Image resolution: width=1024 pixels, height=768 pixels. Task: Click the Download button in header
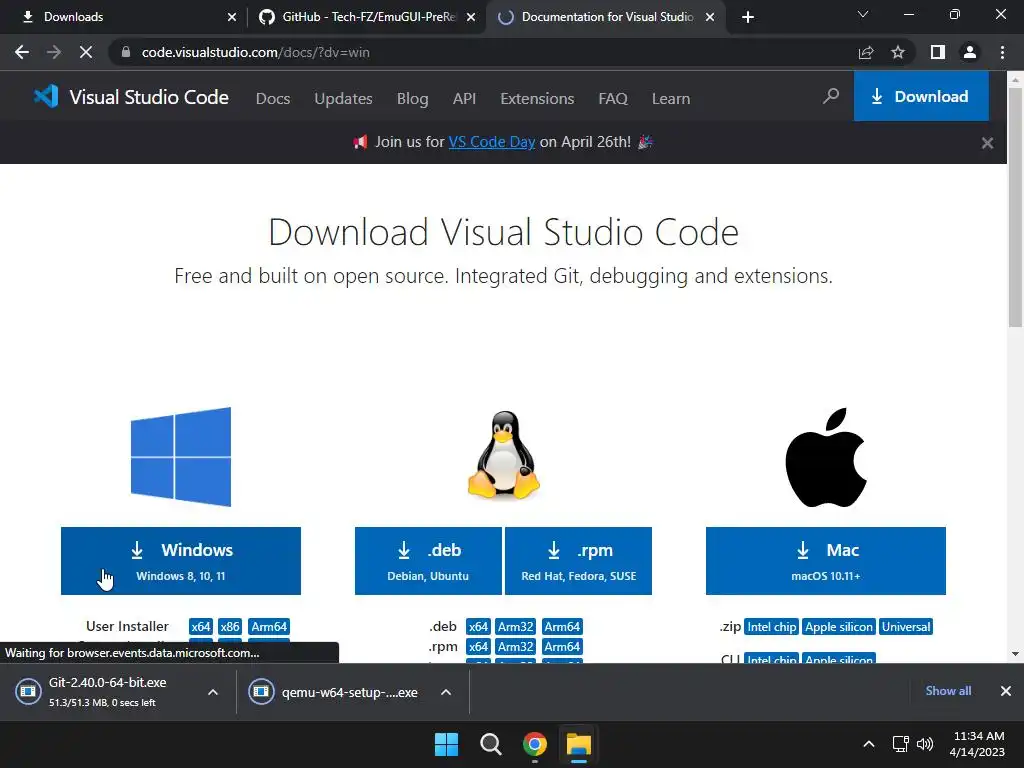click(921, 97)
